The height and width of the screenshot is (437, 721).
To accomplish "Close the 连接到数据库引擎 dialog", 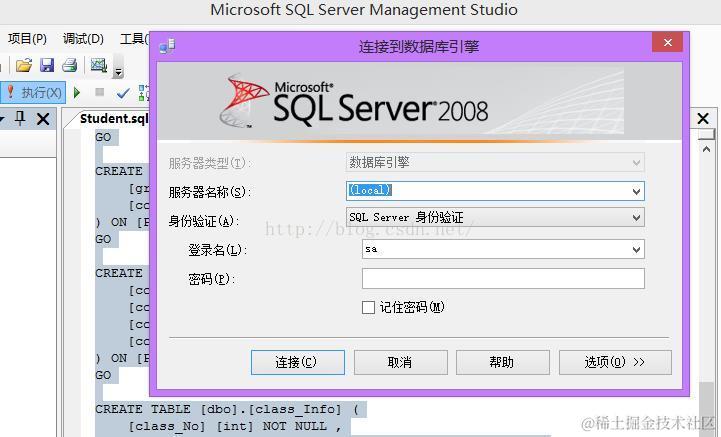I will pos(668,42).
